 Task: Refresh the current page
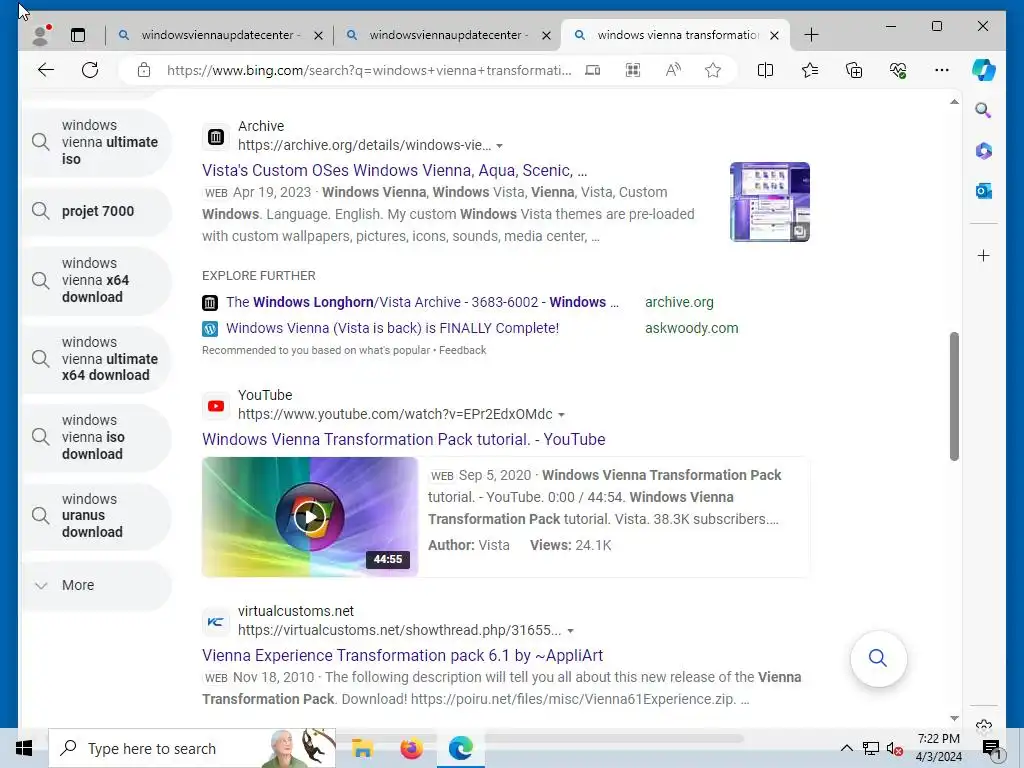[90, 70]
